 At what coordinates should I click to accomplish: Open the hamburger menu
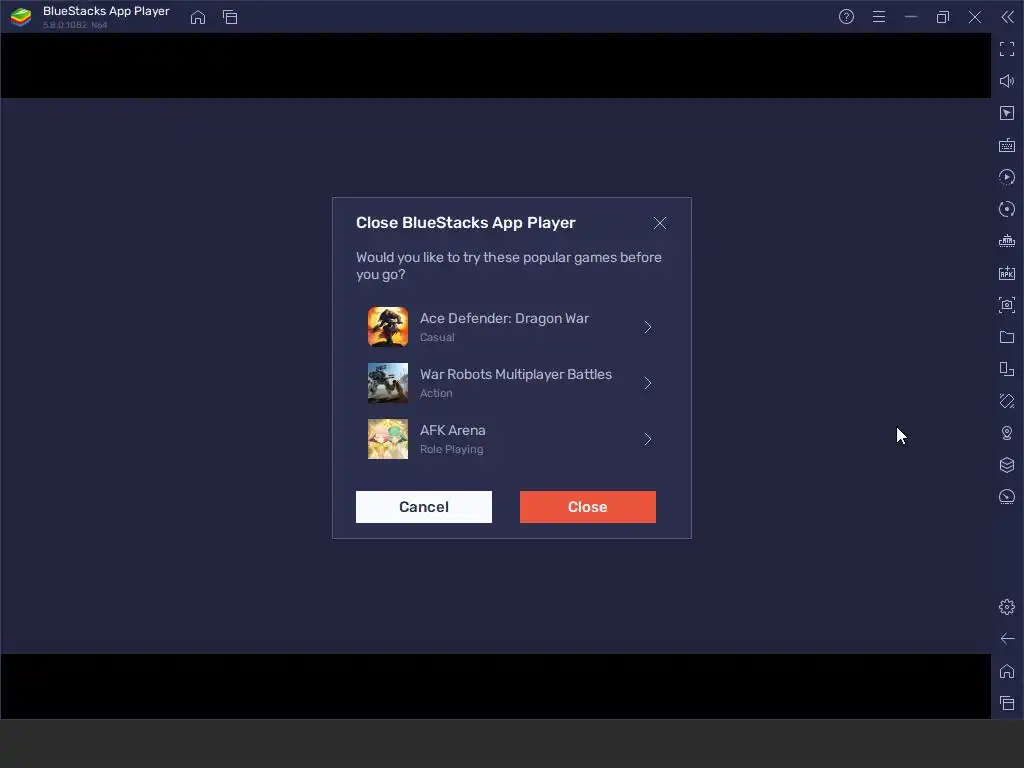tap(879, 17)
